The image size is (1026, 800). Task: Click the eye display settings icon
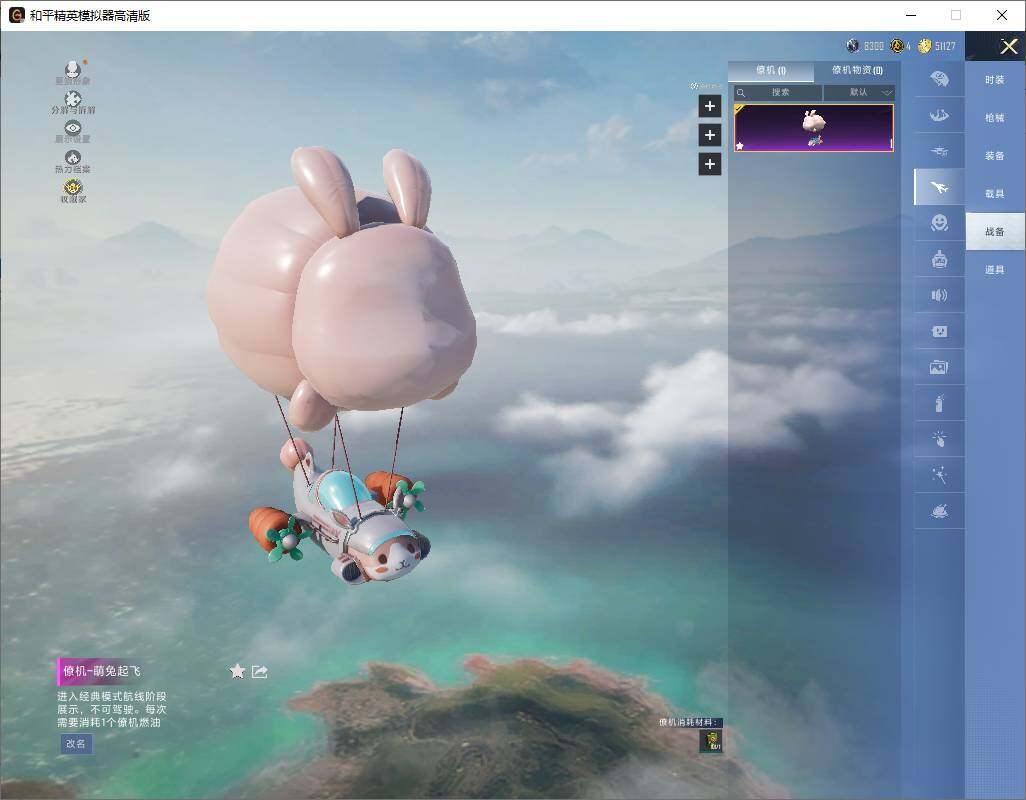(x=73, y=128)
